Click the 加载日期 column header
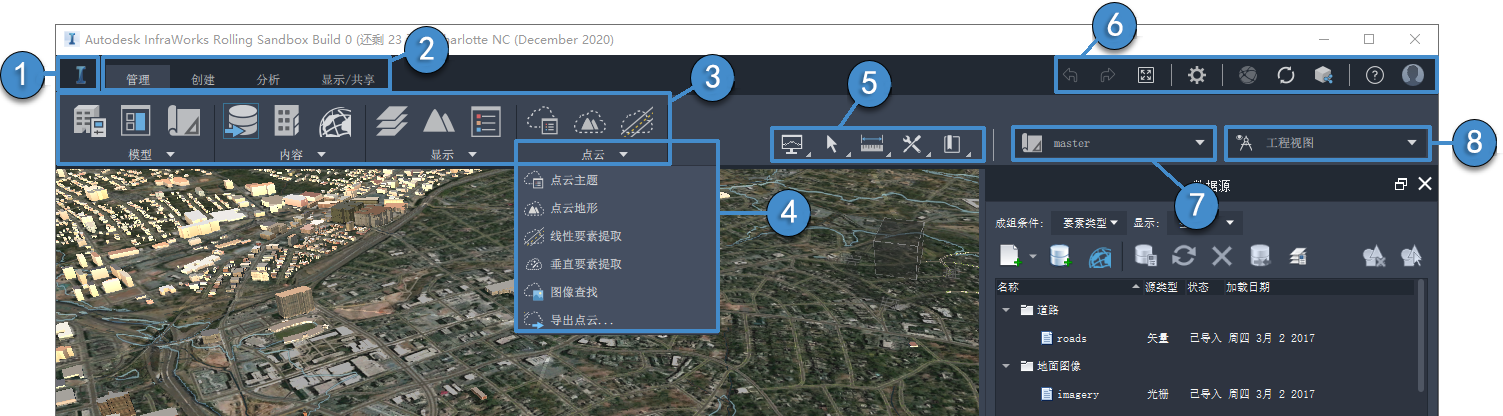 tap(1248, 287)
